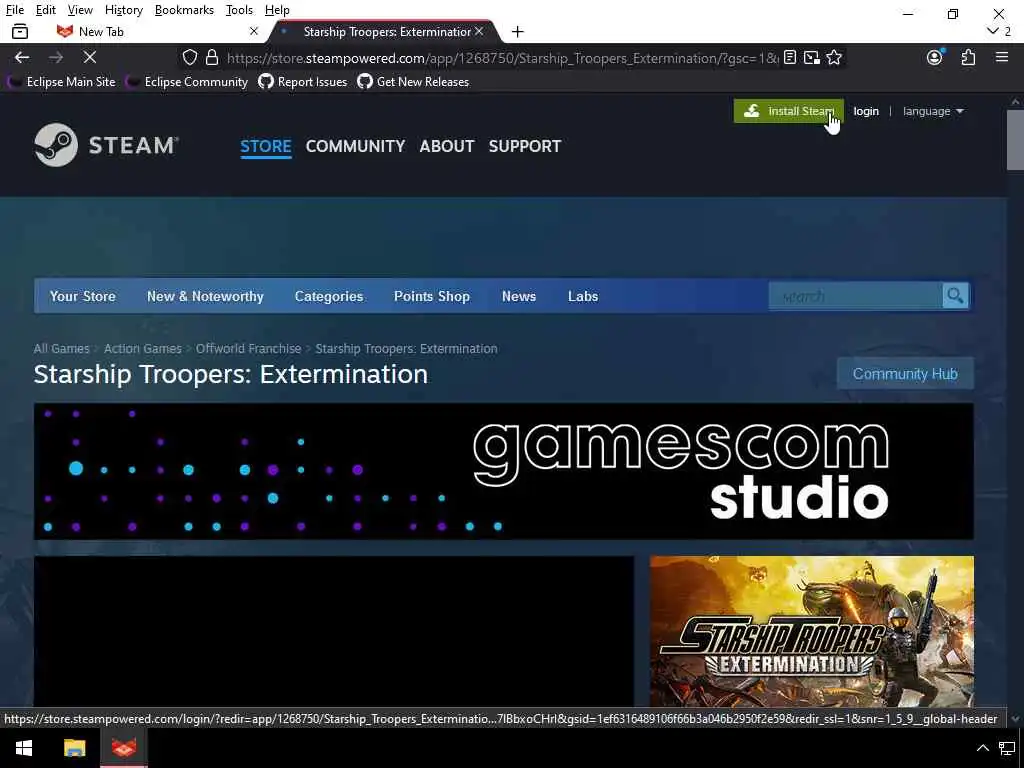The image size is (1024, 768).
Task: Open the STORE navigation item
Action: [x=266, y=146]
